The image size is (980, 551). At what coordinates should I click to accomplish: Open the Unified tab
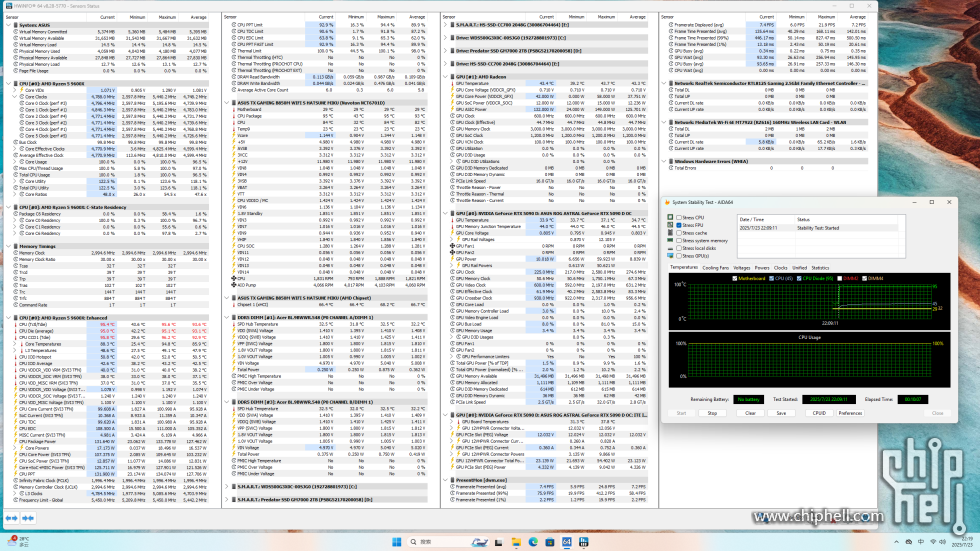tap(799, 267)
